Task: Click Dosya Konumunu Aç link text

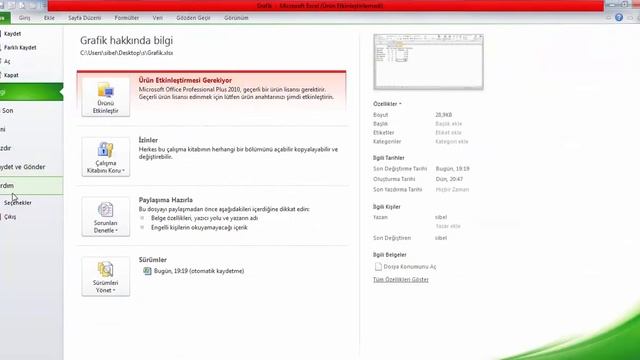Action: point(410,267)
